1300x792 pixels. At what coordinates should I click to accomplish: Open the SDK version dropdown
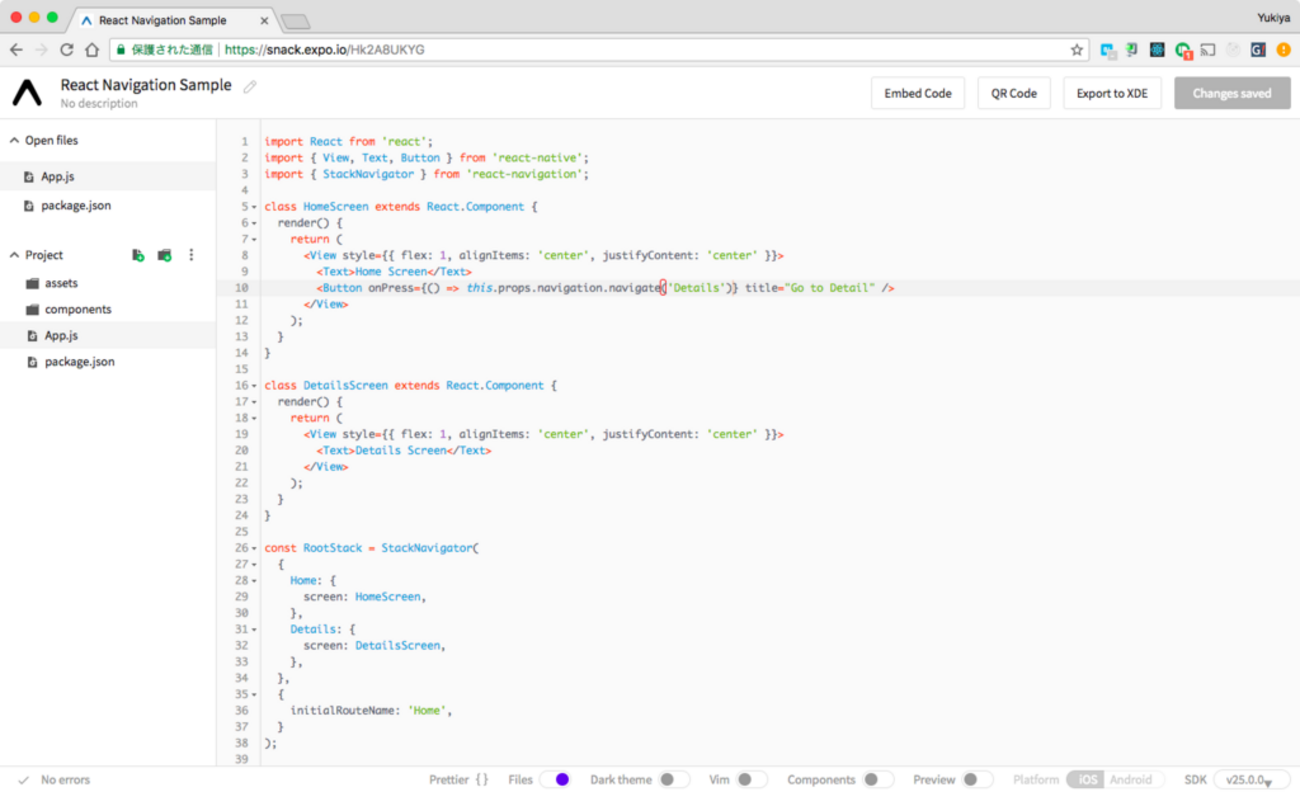(x=1250, y=780)
